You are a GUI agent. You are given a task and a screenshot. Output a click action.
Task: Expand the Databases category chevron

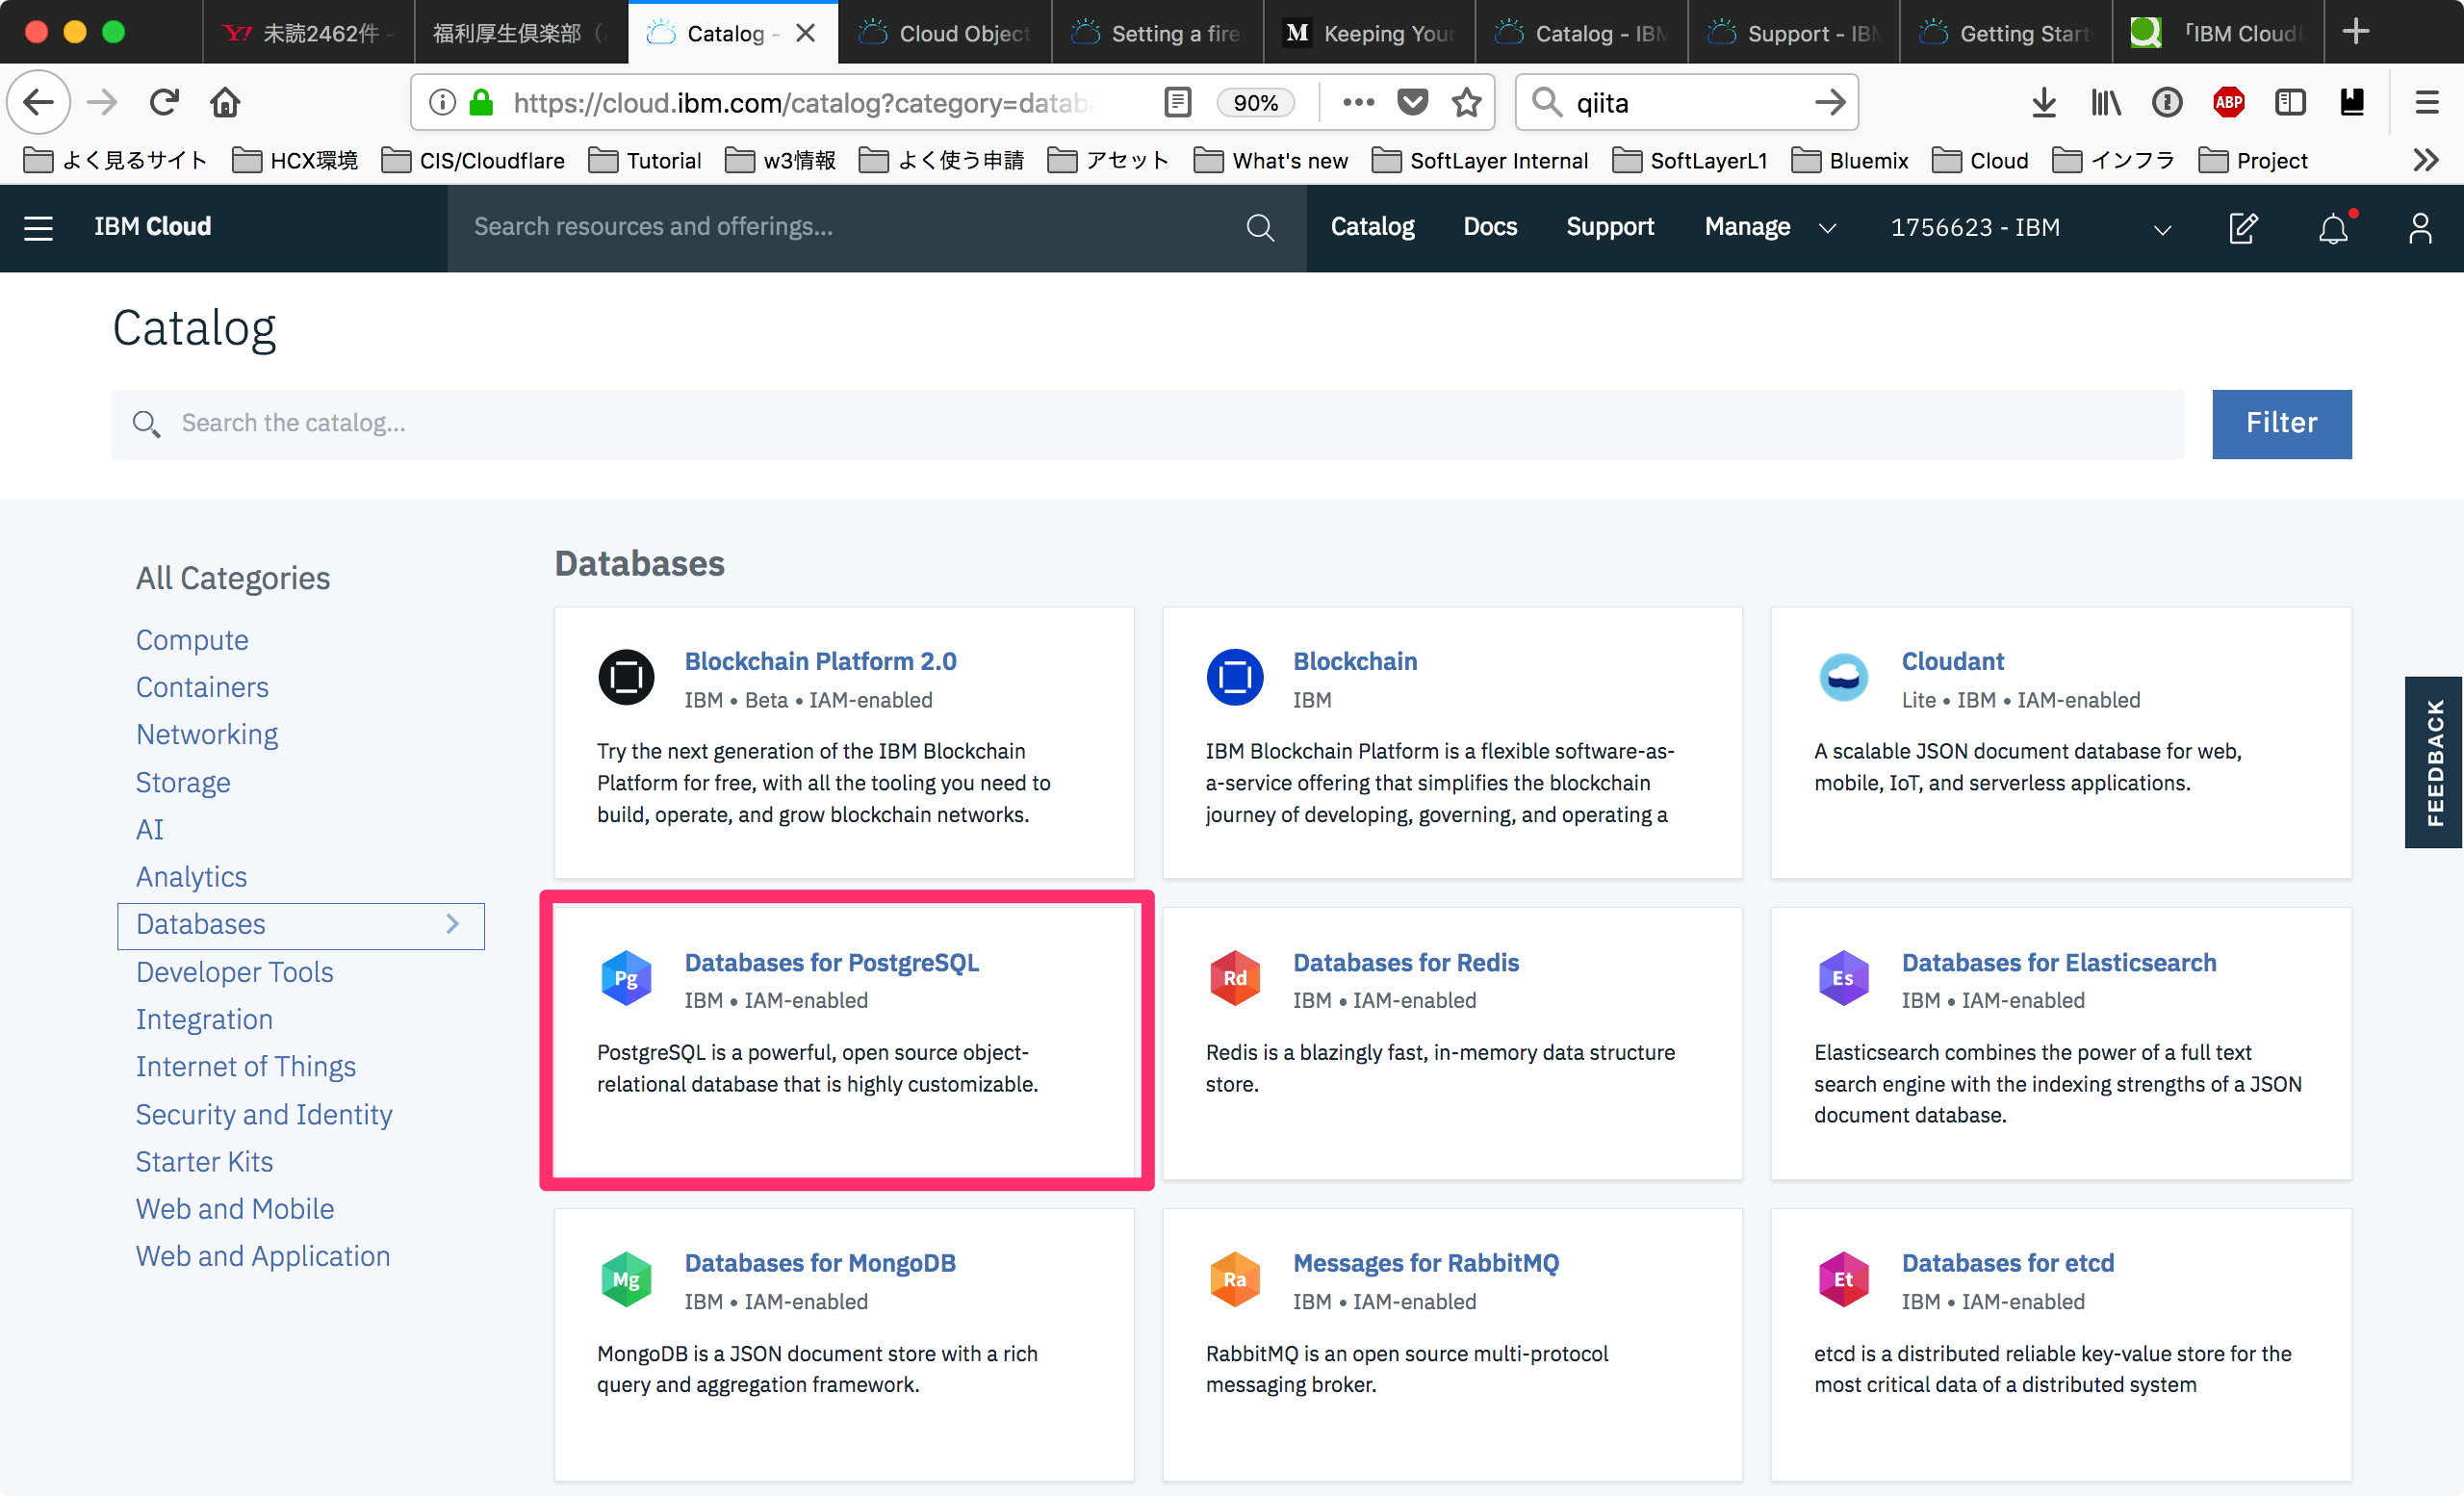coord(453,924)
